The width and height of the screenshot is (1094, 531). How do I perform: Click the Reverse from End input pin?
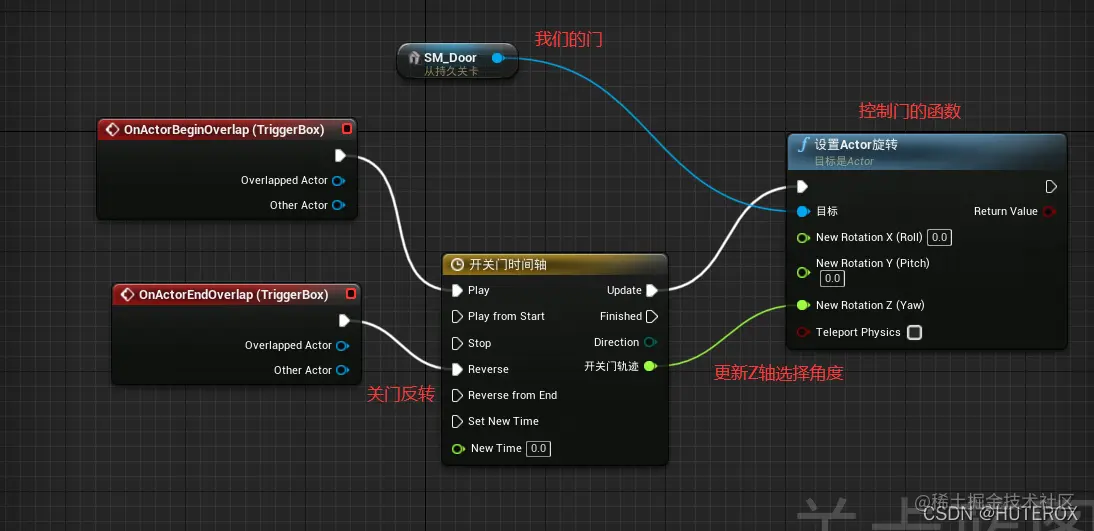tap(457, 395)
